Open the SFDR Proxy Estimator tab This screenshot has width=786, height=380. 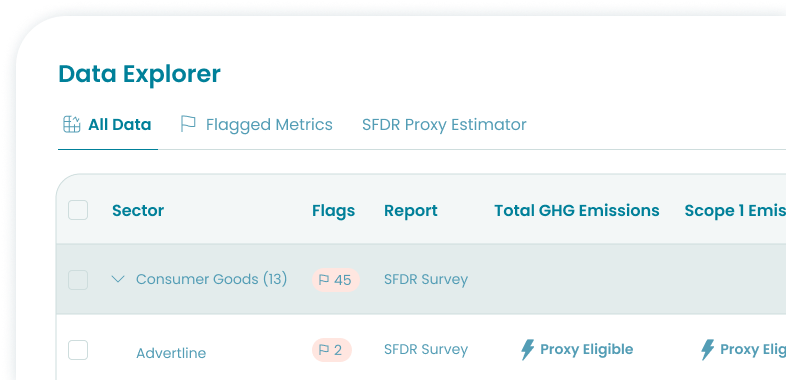(x=444, y=124)
